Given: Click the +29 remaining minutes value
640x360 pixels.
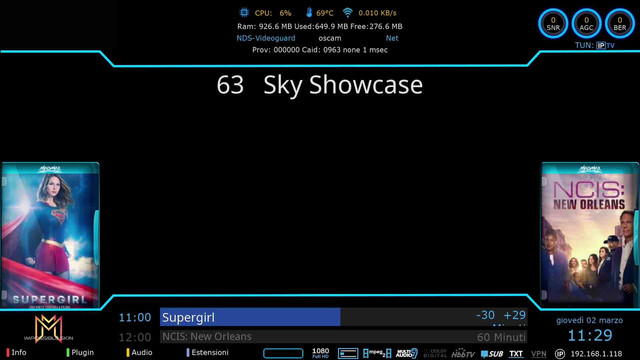Looking at the screenshot, I should (x=515, y=315).
